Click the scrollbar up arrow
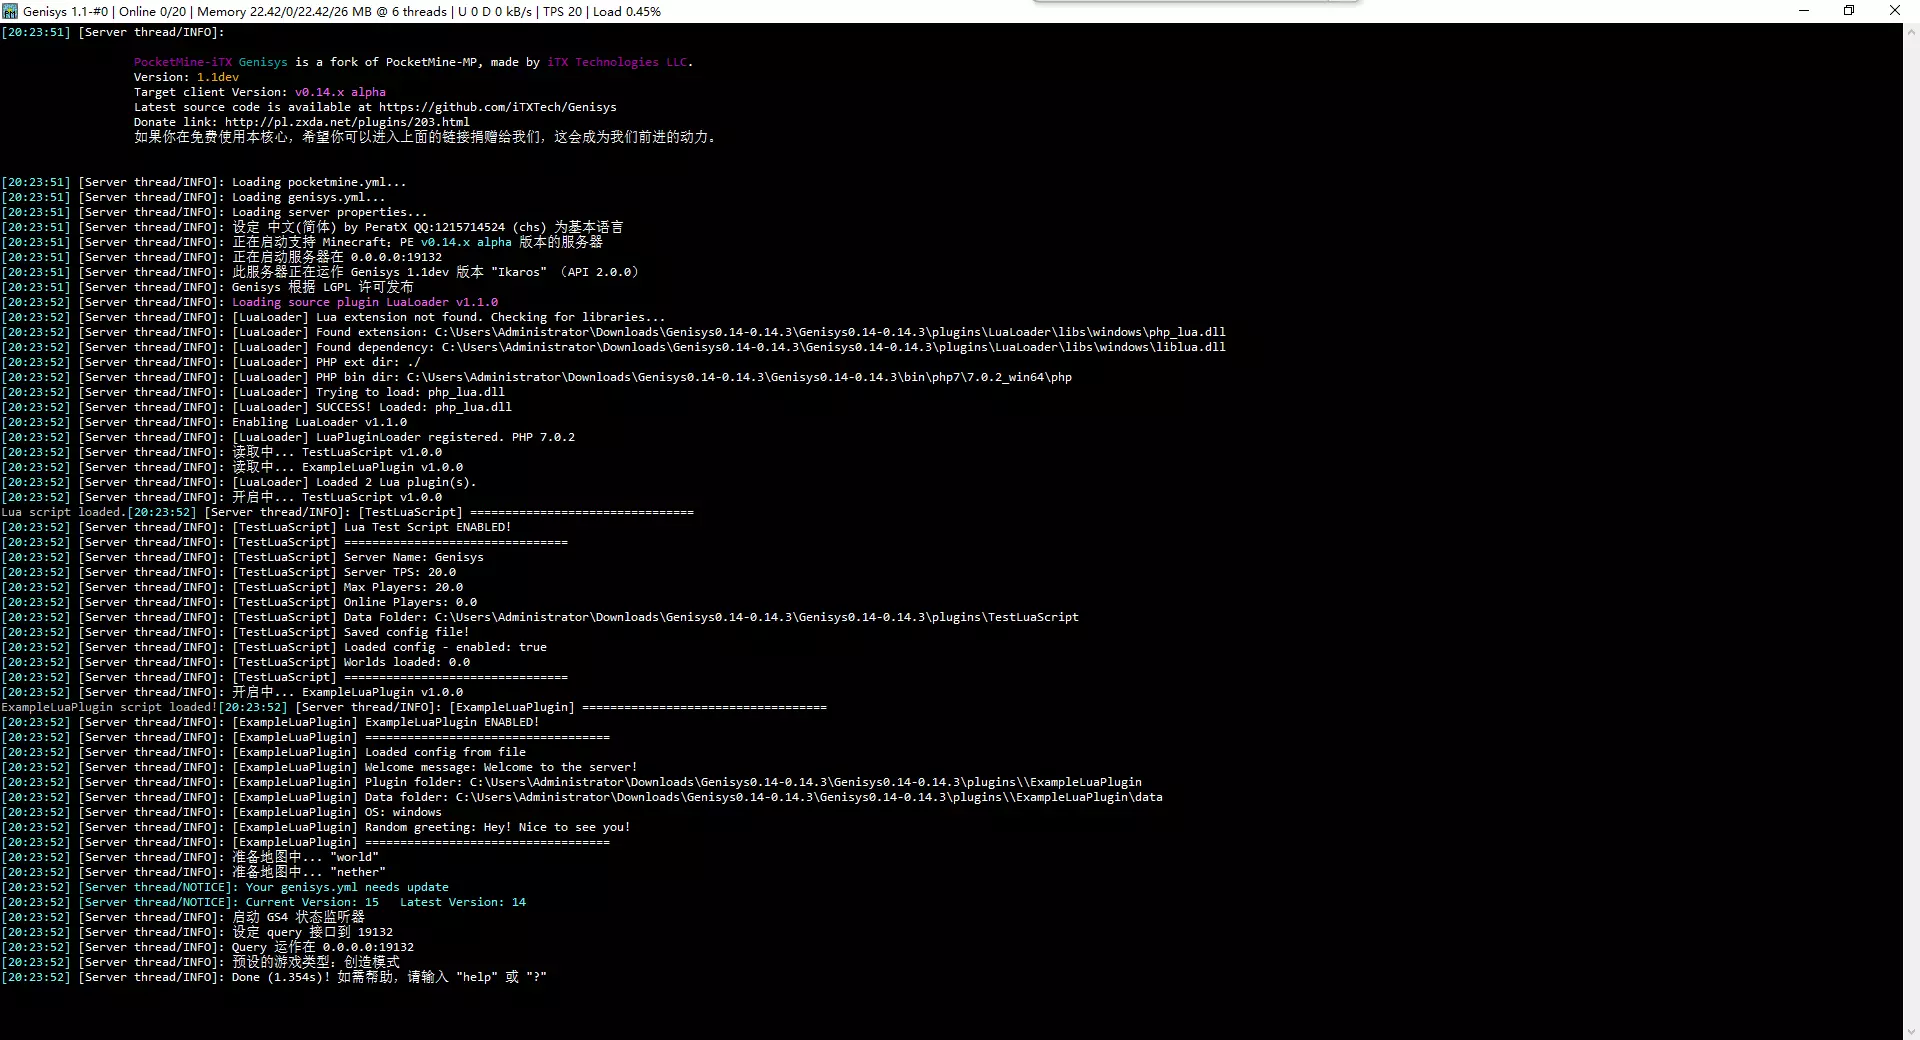 1911,32
